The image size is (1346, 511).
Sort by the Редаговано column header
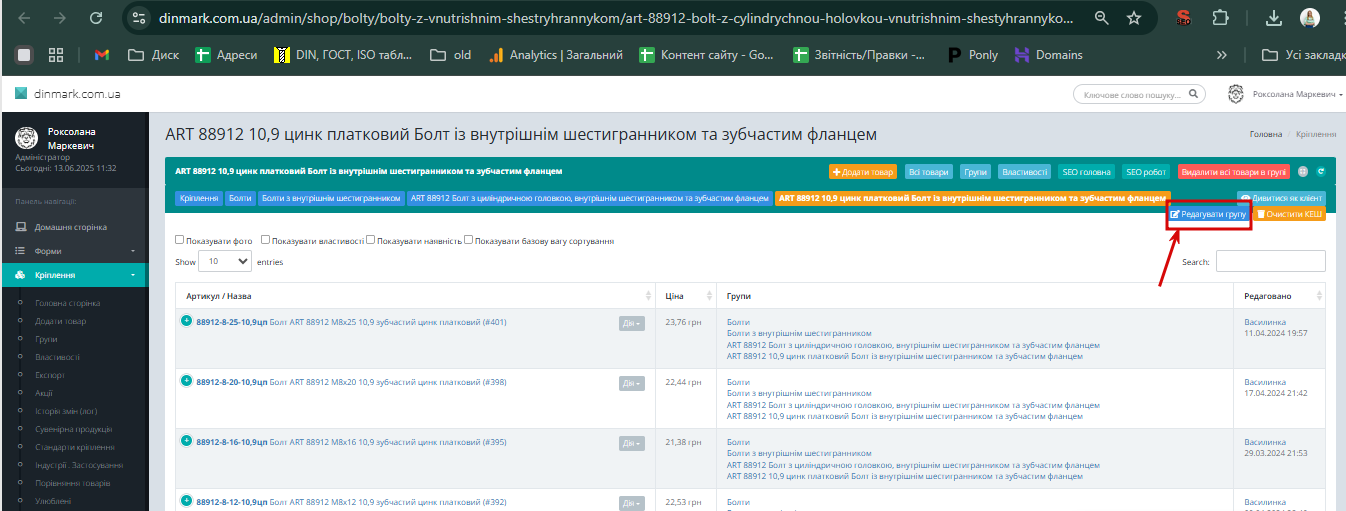[1280, 296]
